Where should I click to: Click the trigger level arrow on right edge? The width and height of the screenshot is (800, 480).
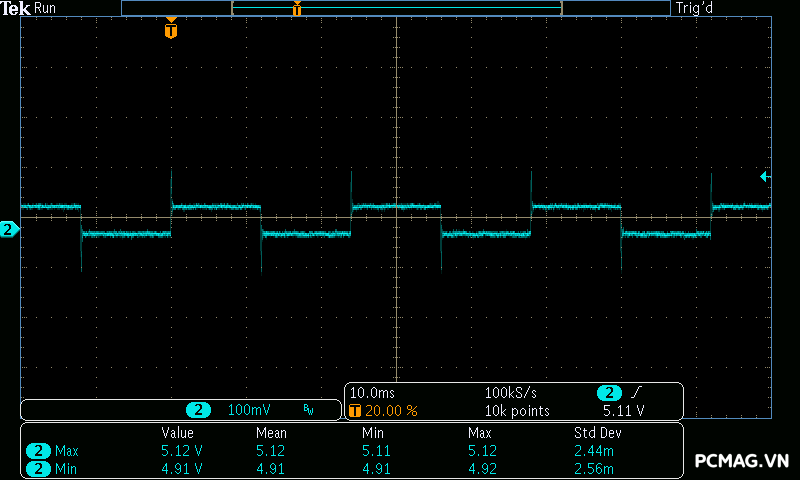tap(765, 177)
